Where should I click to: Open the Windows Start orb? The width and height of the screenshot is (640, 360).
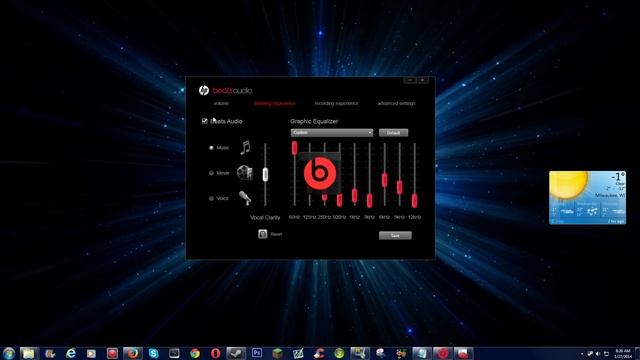pos(9,353)
